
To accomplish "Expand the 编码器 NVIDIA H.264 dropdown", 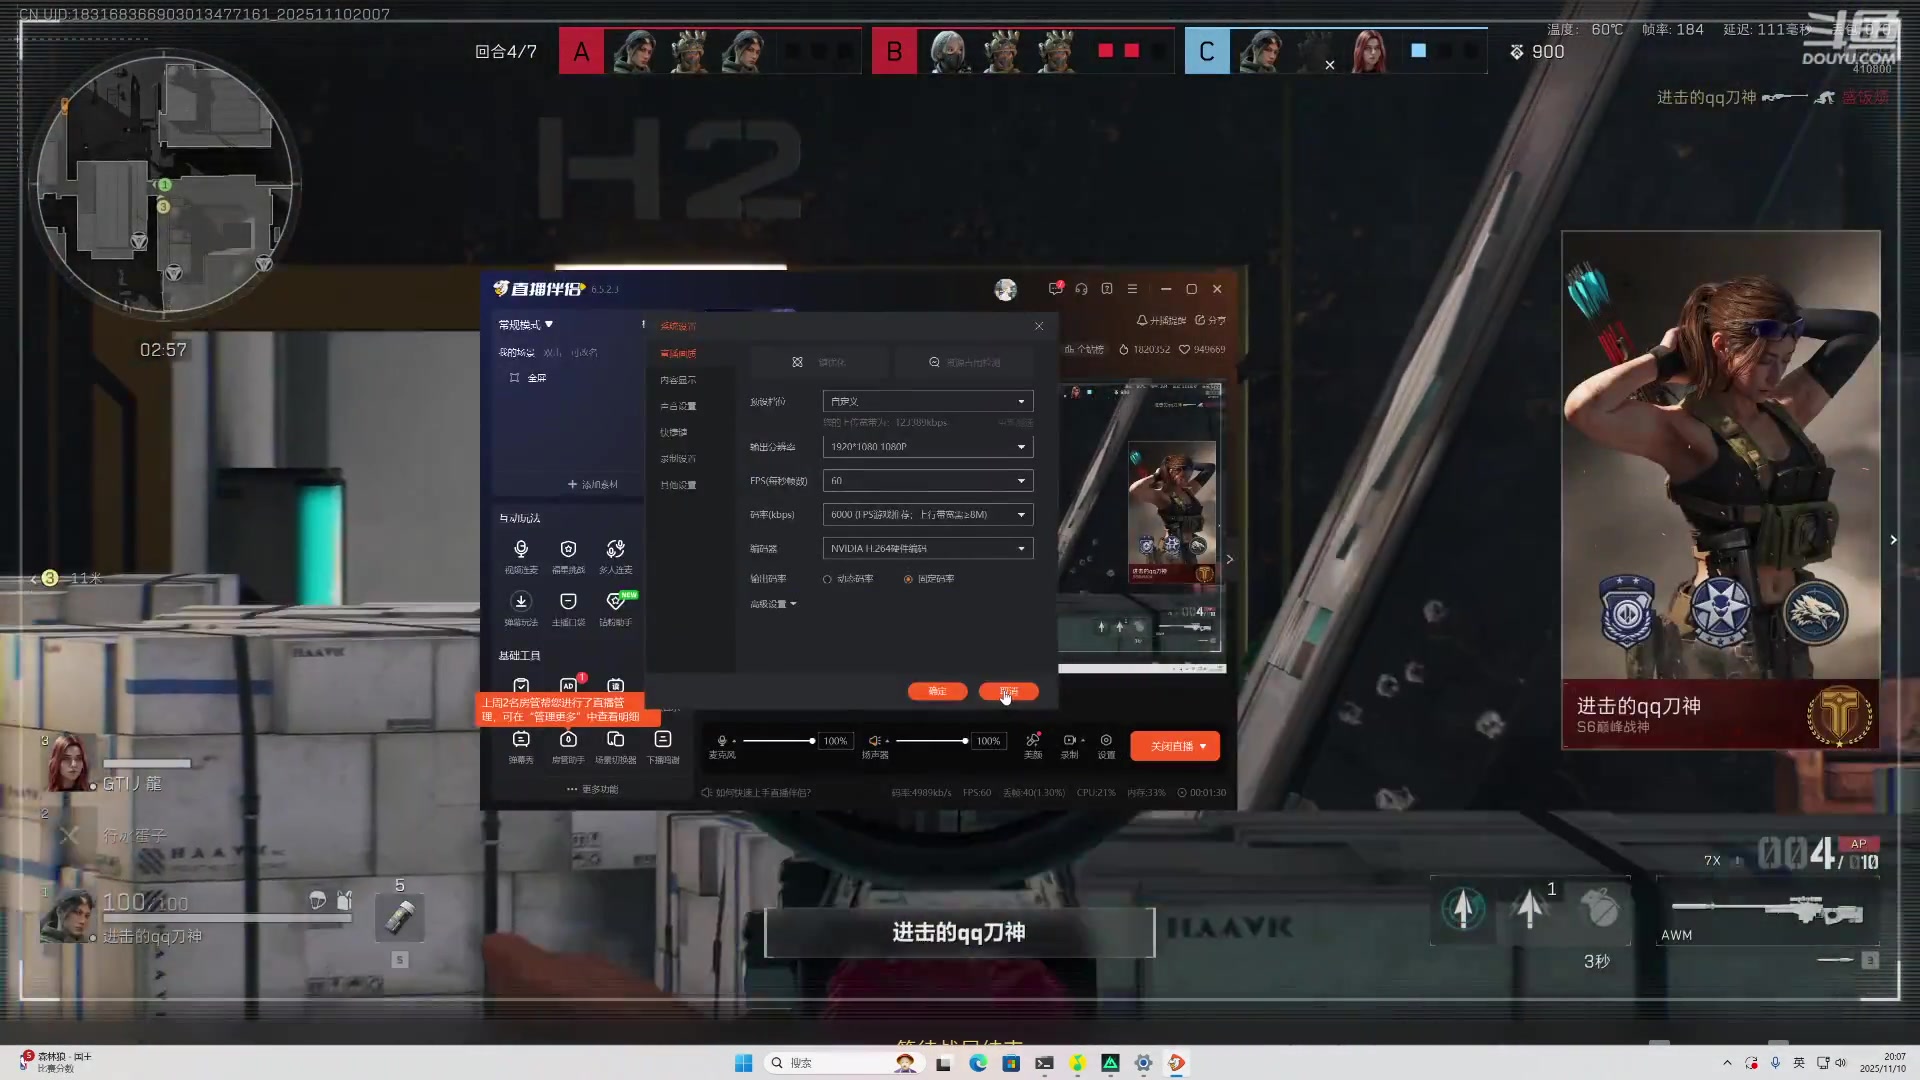I will coord(927,549).
